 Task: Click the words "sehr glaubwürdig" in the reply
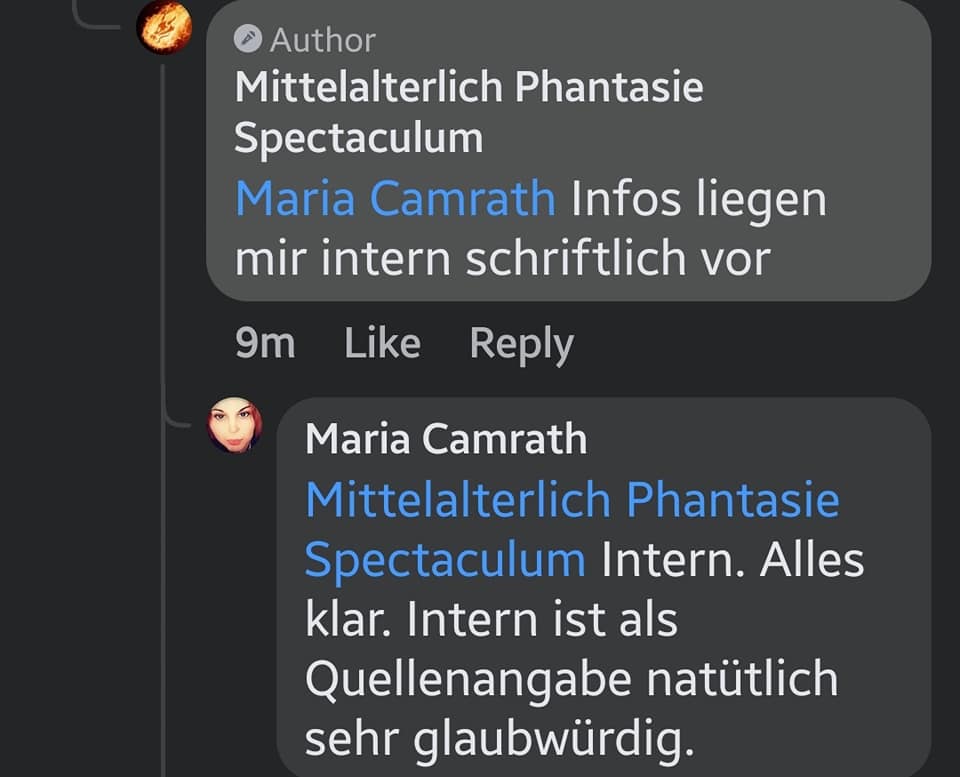coord(498,740)
